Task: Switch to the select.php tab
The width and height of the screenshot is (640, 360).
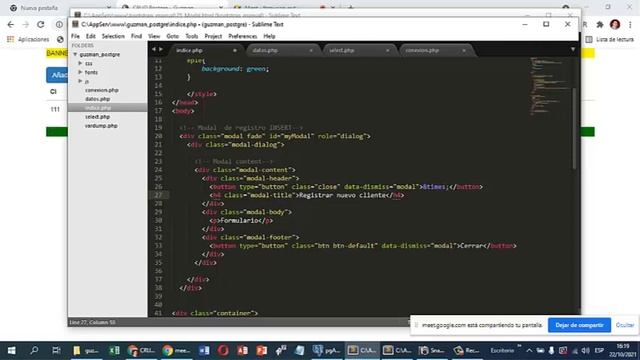Action: click(342, 50)
